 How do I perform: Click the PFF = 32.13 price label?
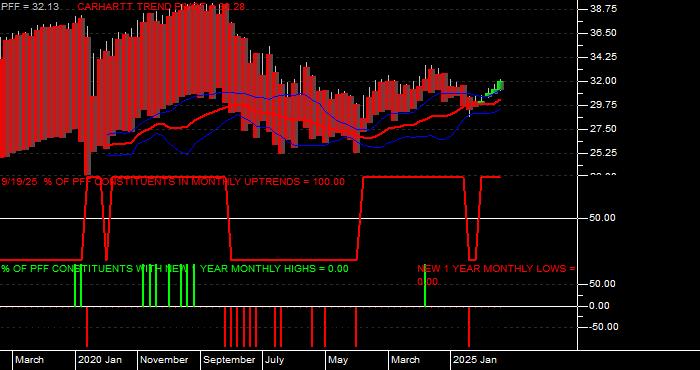[29, 7]
